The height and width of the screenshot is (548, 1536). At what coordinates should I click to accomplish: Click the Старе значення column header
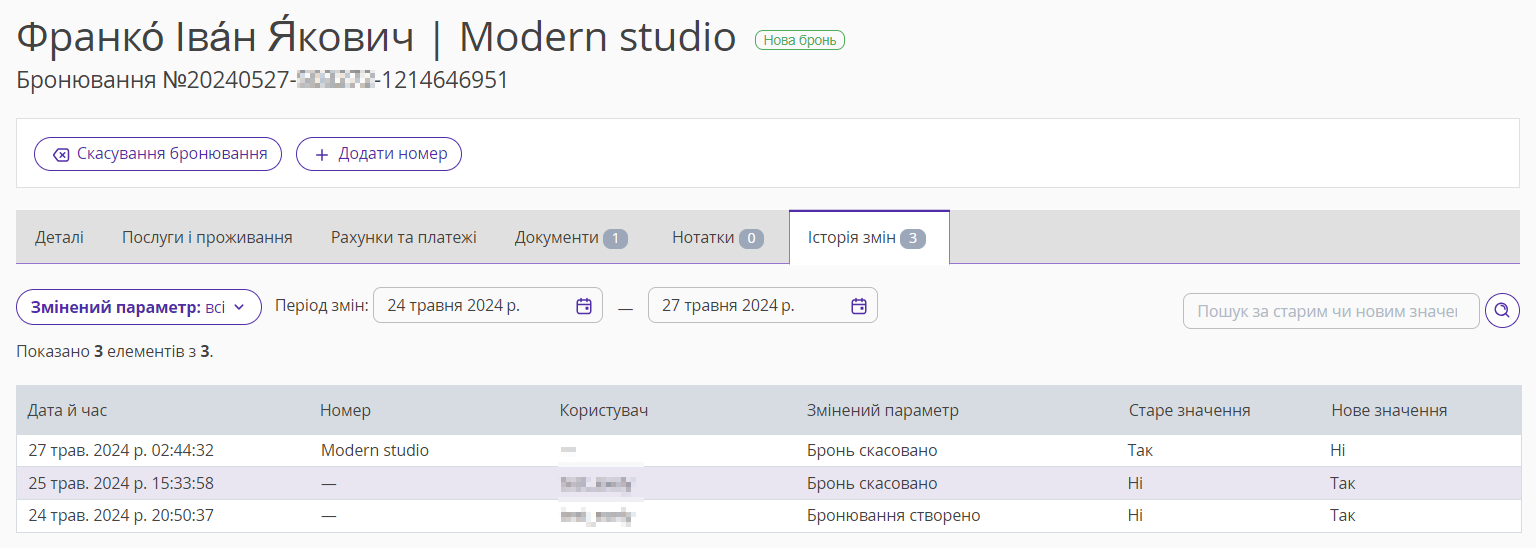coord(1189,410)
